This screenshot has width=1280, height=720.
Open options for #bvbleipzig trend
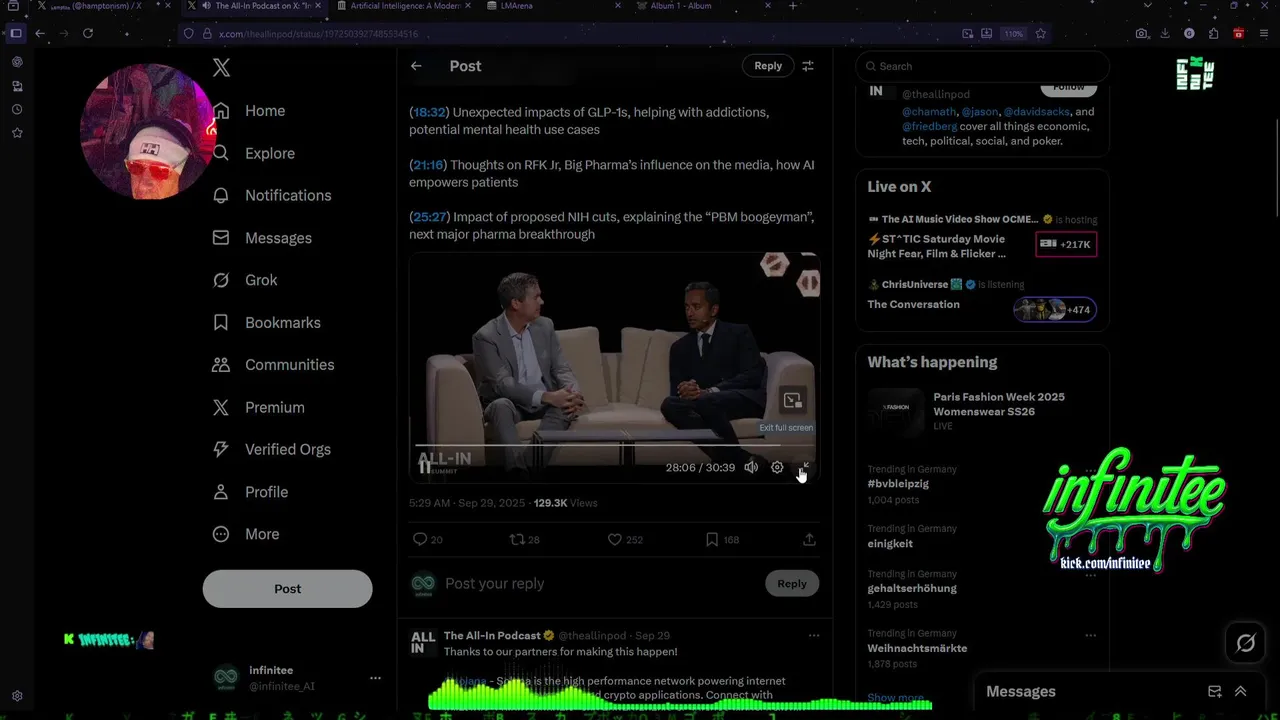1091,470
